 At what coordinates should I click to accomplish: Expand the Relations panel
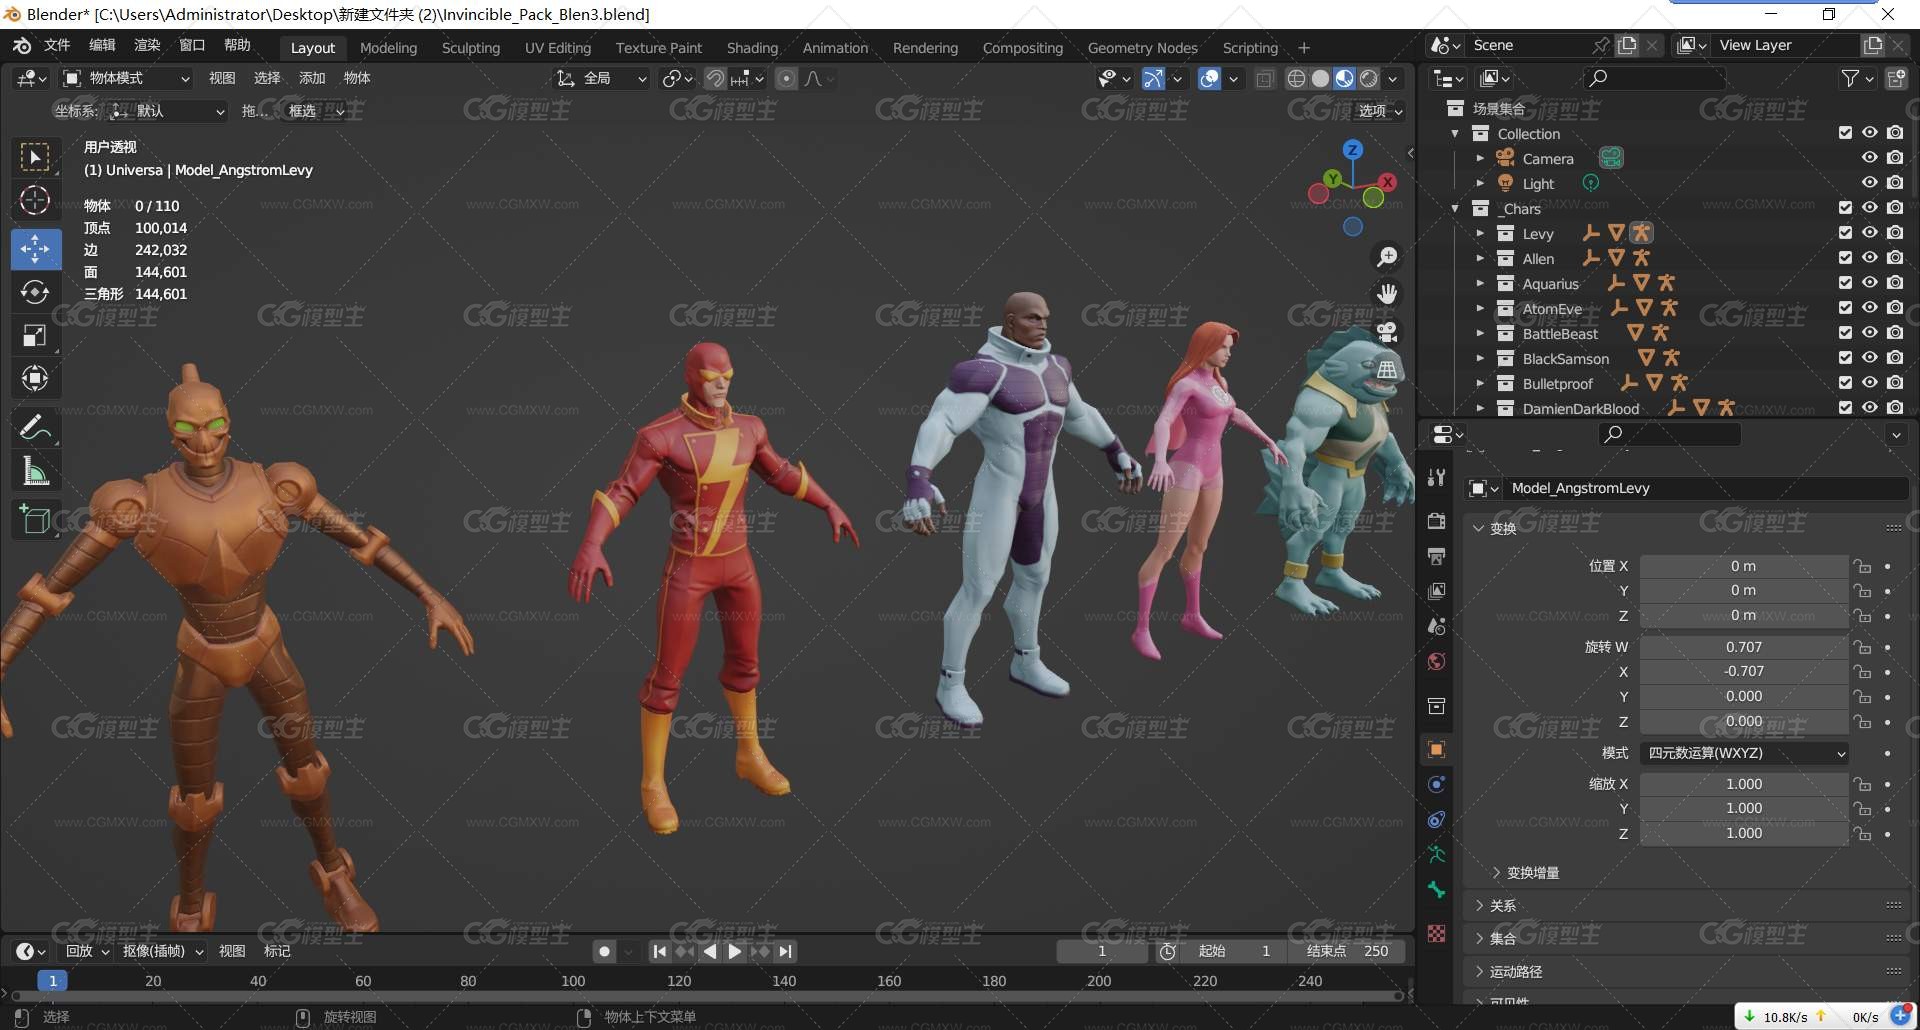tap(1494, 906)
